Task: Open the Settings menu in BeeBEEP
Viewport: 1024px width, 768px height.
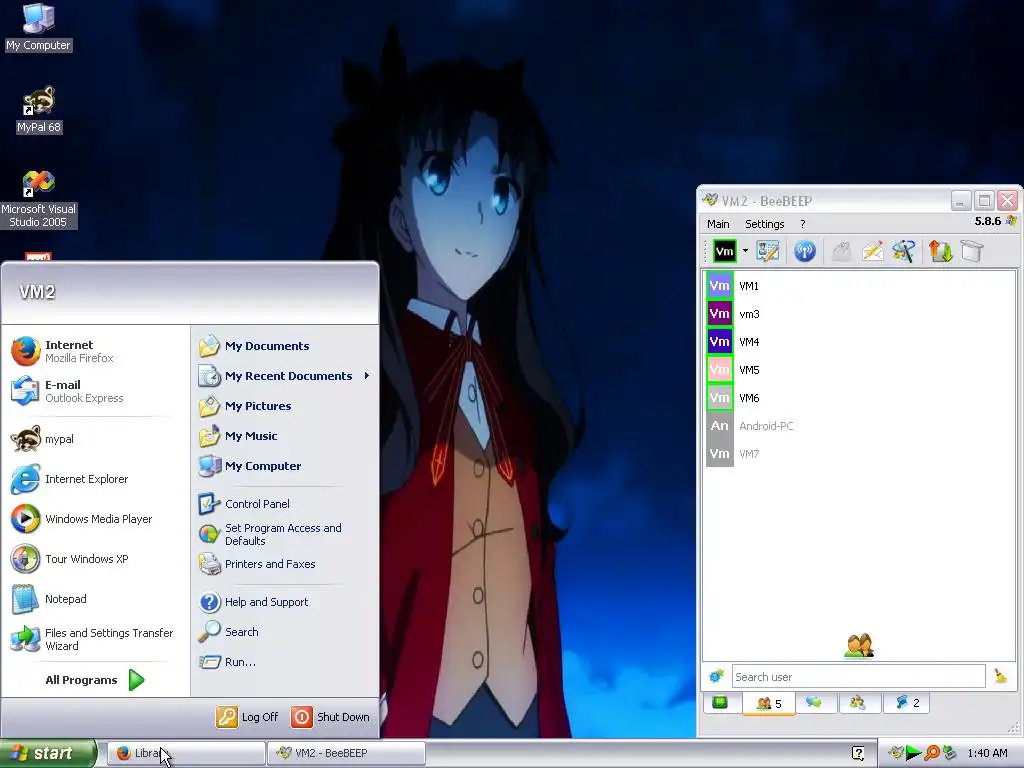Action: pos(765,224)
